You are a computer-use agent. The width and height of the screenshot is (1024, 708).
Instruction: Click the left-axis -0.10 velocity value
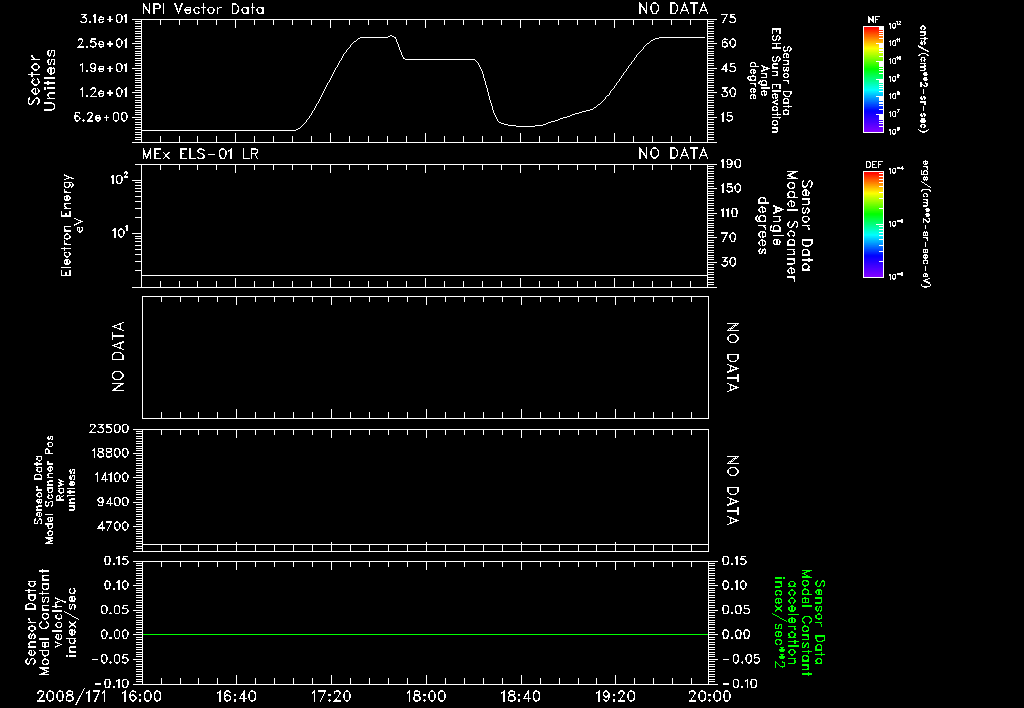tap(111, 684)
